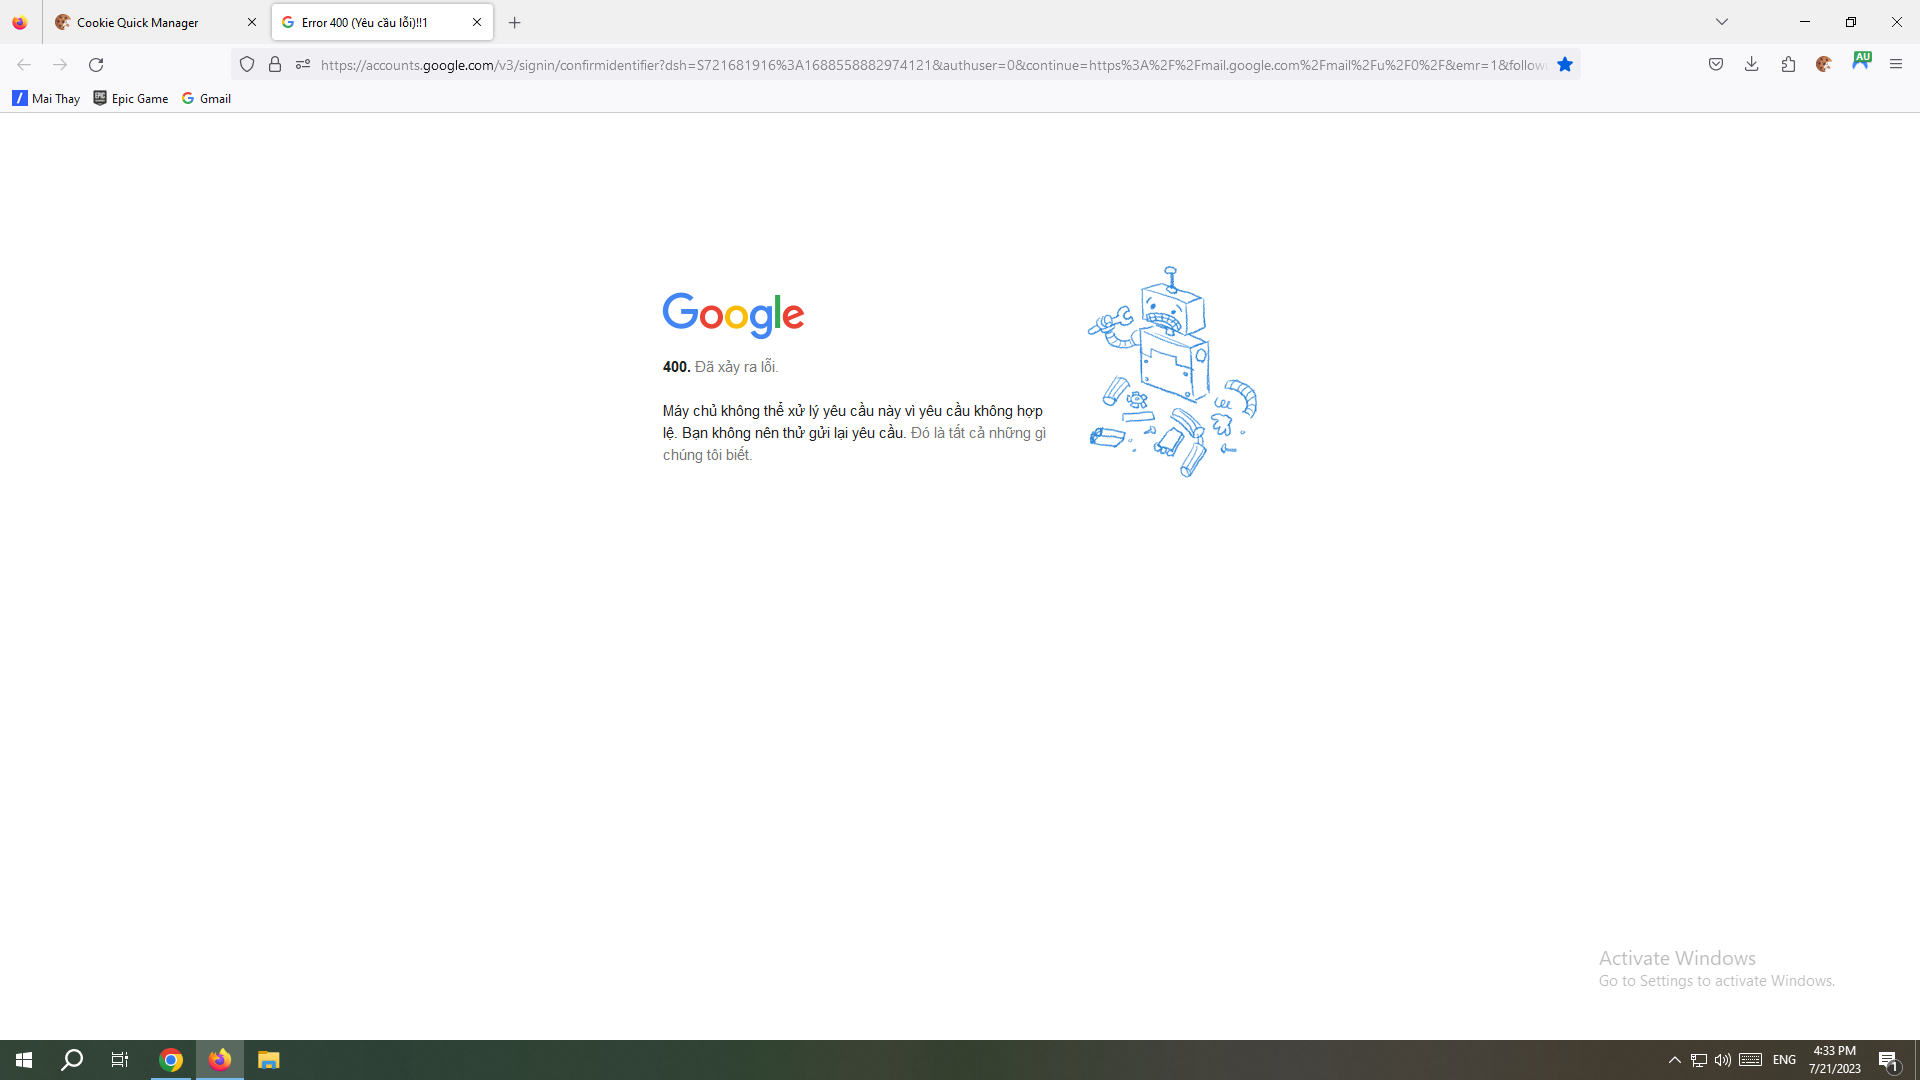This screenshot has height=1080, width=1920.
Task: Focus the URL address bar
Action: [x=933, y=65]
